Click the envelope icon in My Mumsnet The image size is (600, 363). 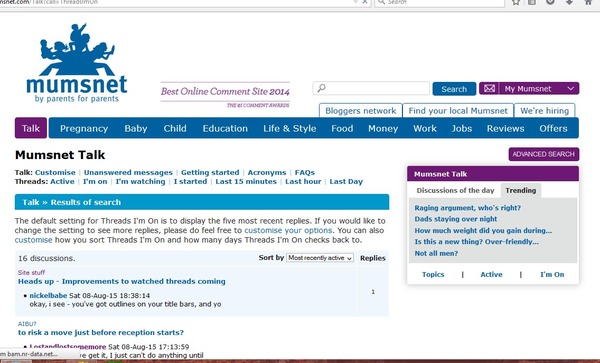pos(489,89)
